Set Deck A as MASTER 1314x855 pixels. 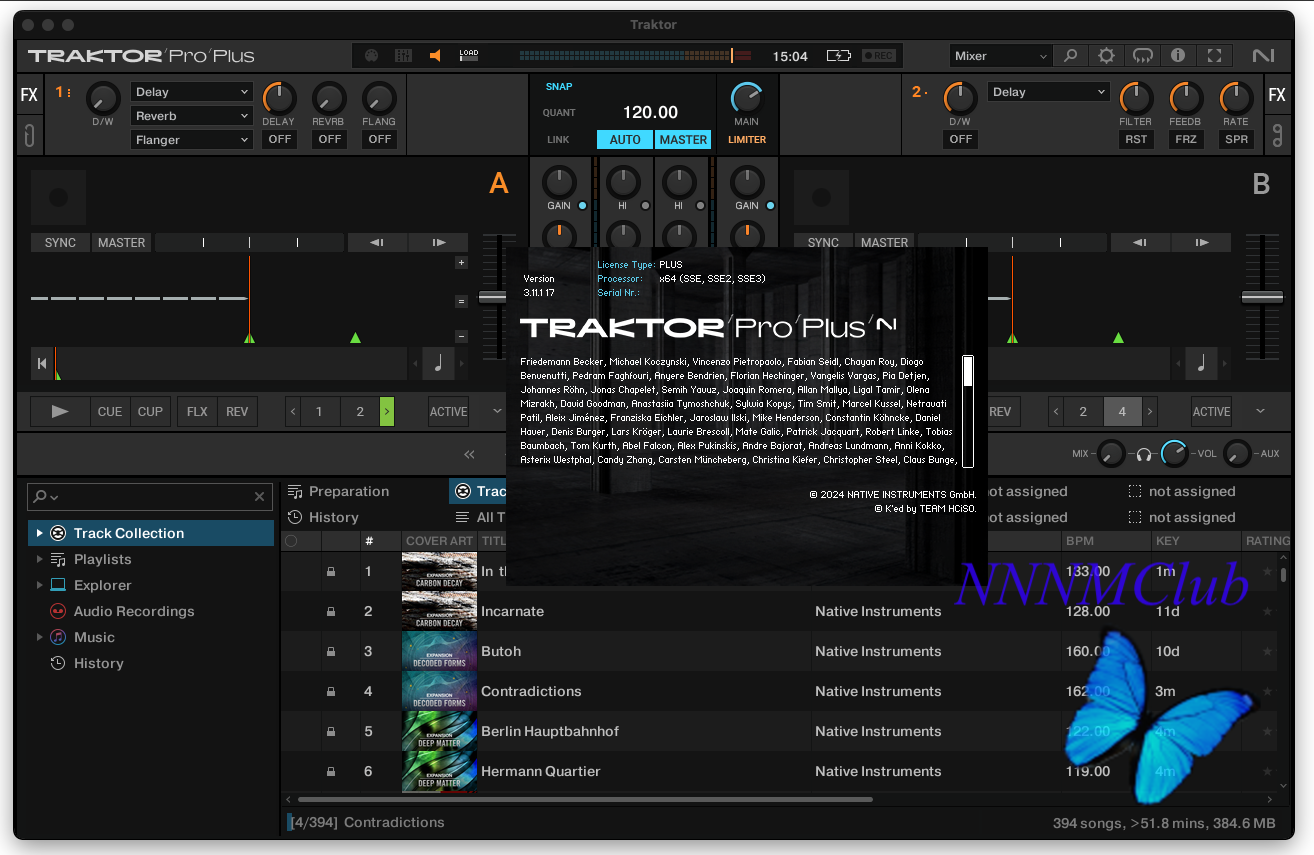(121, 242)
